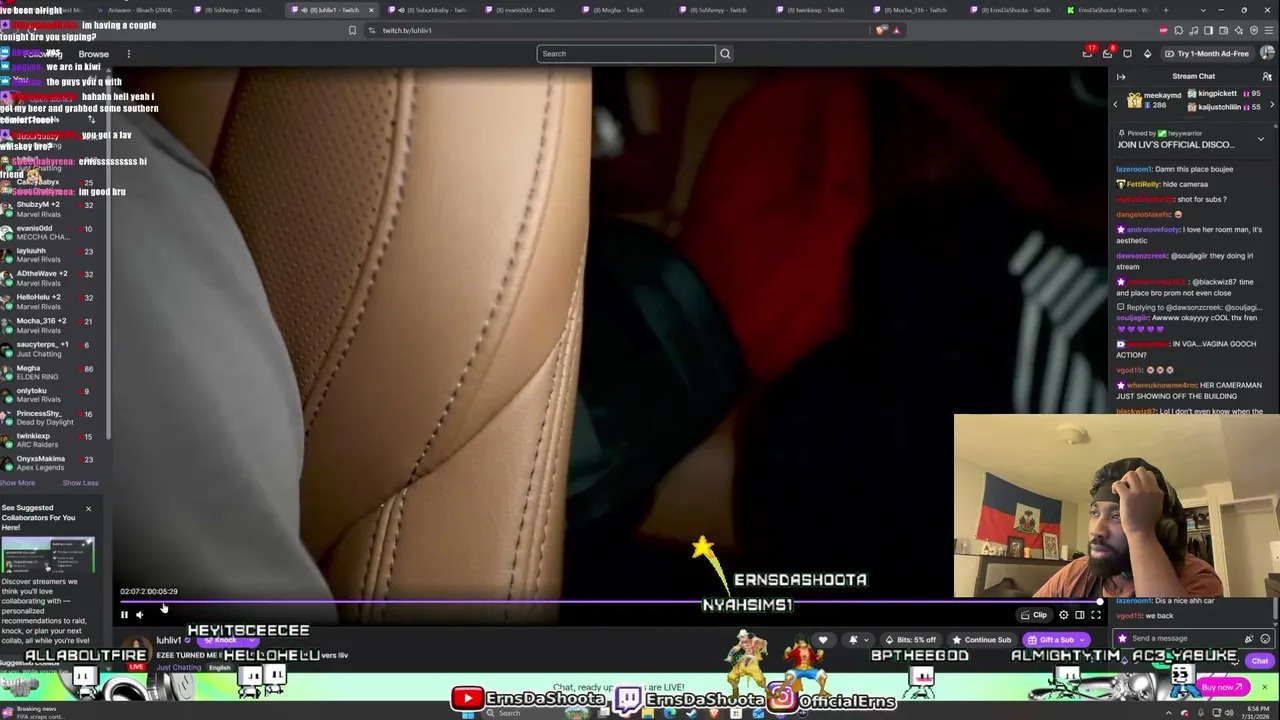Open HelloHelu channel in sidebar
Screen dimensions: 1280x720
coord(50,301)
